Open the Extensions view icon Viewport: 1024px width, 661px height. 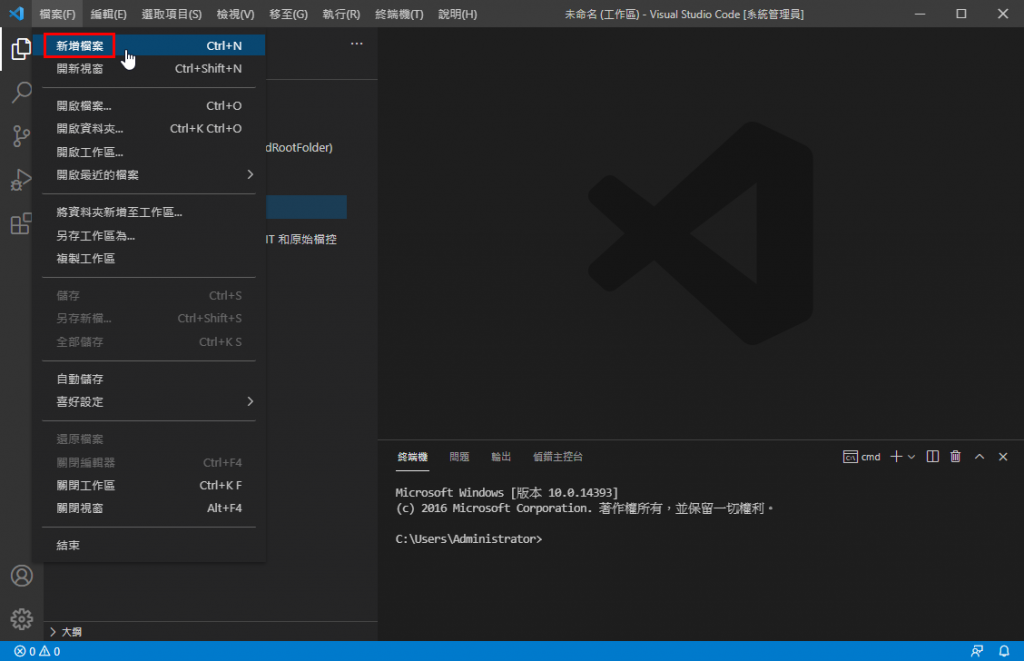[21, 223]
